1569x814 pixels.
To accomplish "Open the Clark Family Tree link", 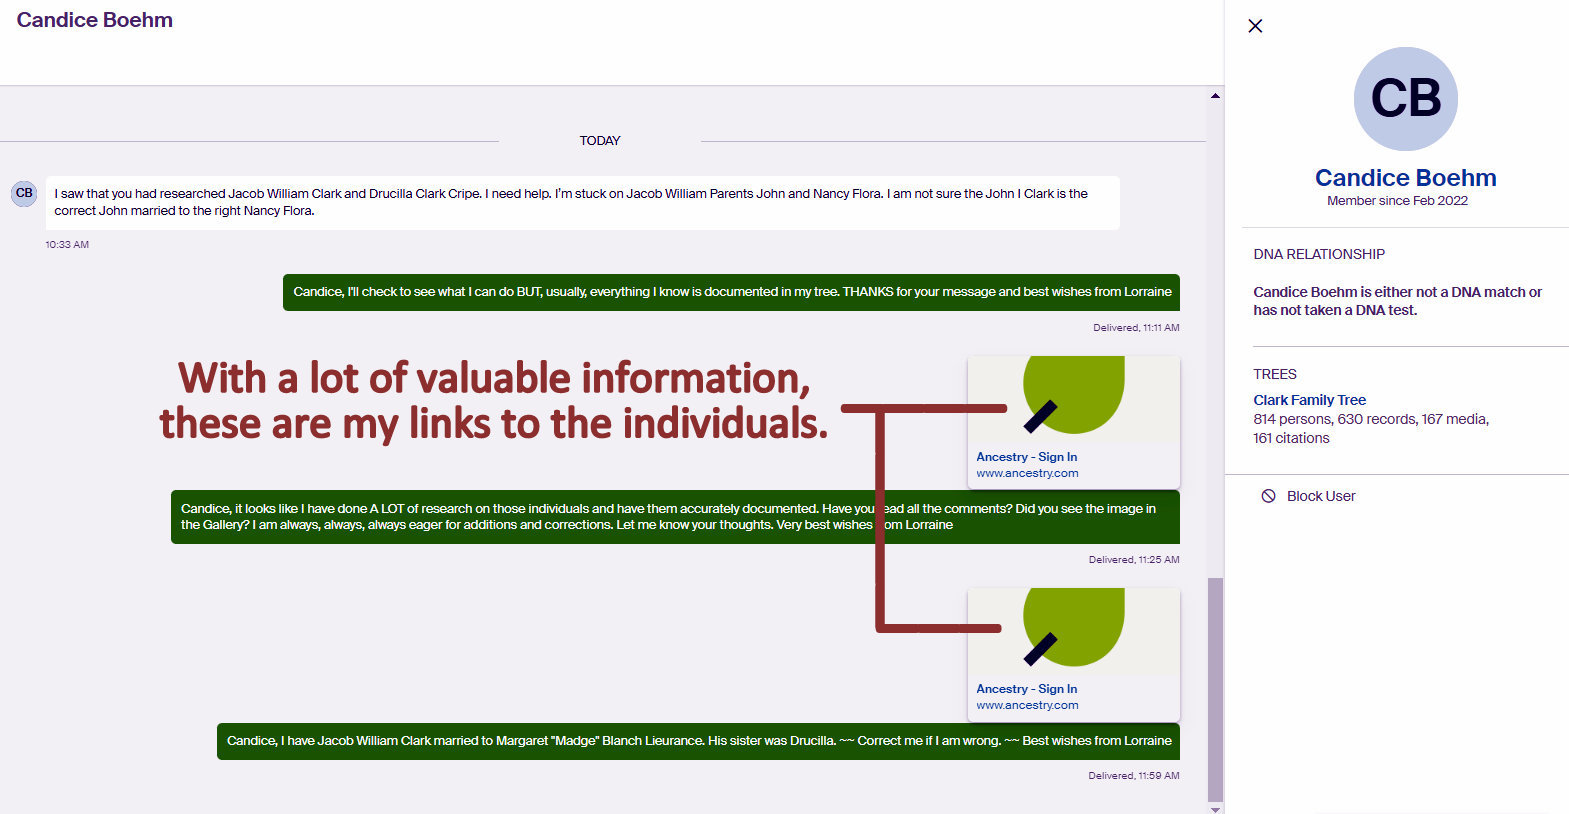I will [1309, 400].
